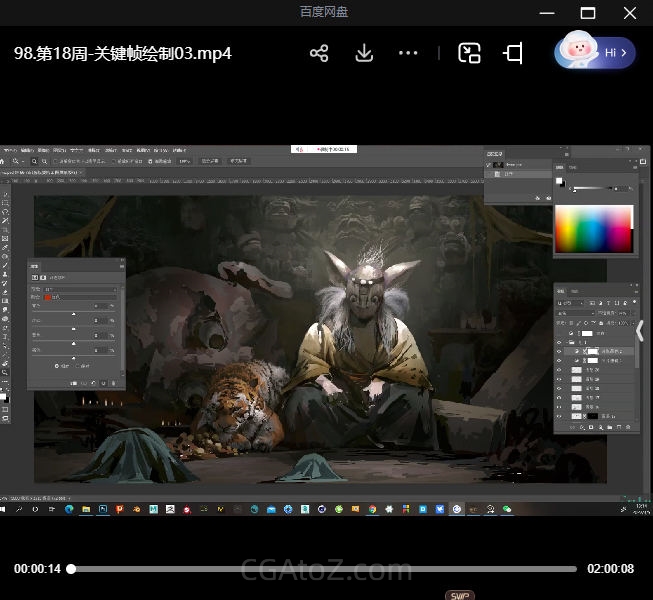Hide the layer group using its eye icon
The image size is (653, 600).
click(x=559, y=341)
